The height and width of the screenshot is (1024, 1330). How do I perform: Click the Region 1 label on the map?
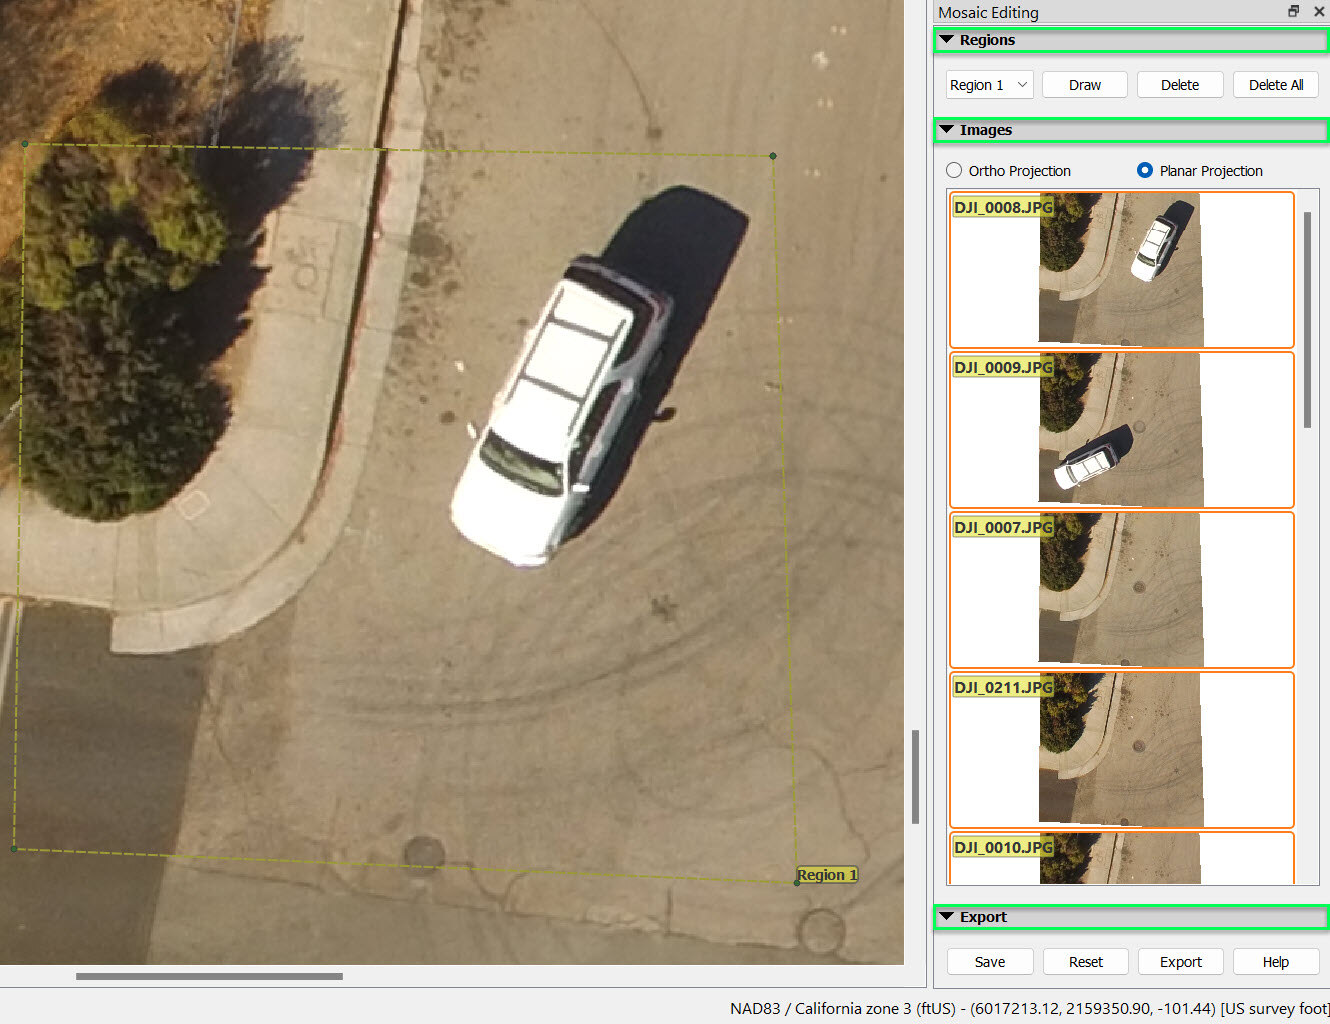point(827,874)
